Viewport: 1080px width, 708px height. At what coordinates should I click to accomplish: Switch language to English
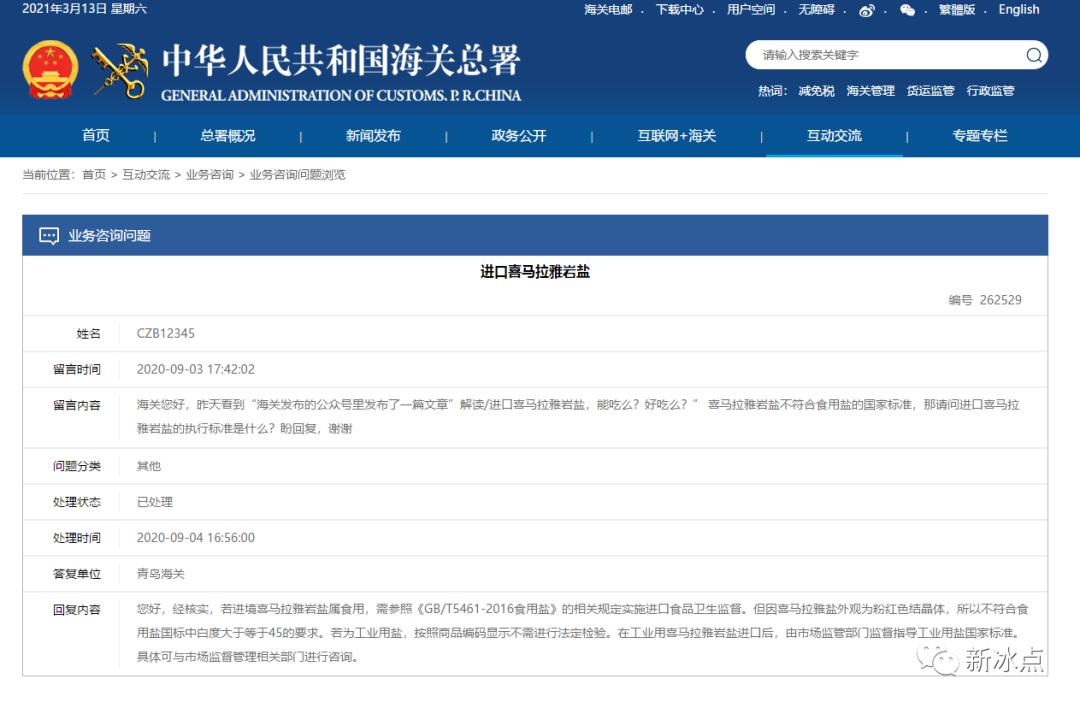click(x=1018, y=10)
